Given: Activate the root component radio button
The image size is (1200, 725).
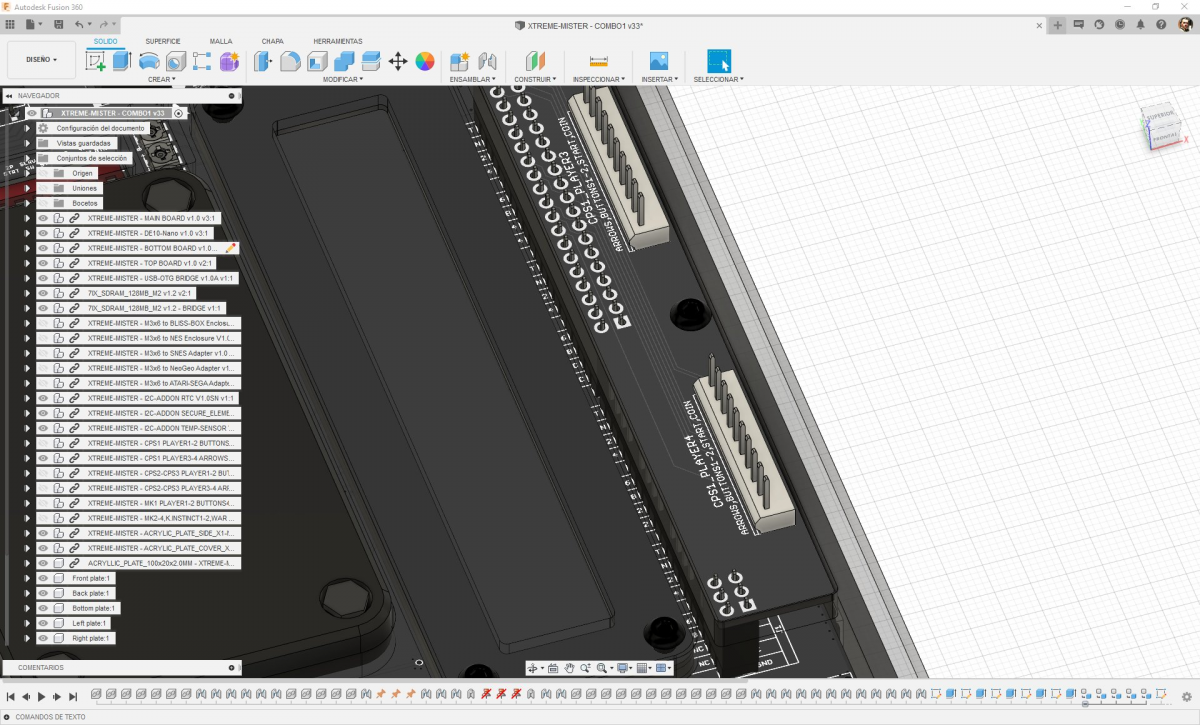Looking at the screenshot, I should [179, 113].
